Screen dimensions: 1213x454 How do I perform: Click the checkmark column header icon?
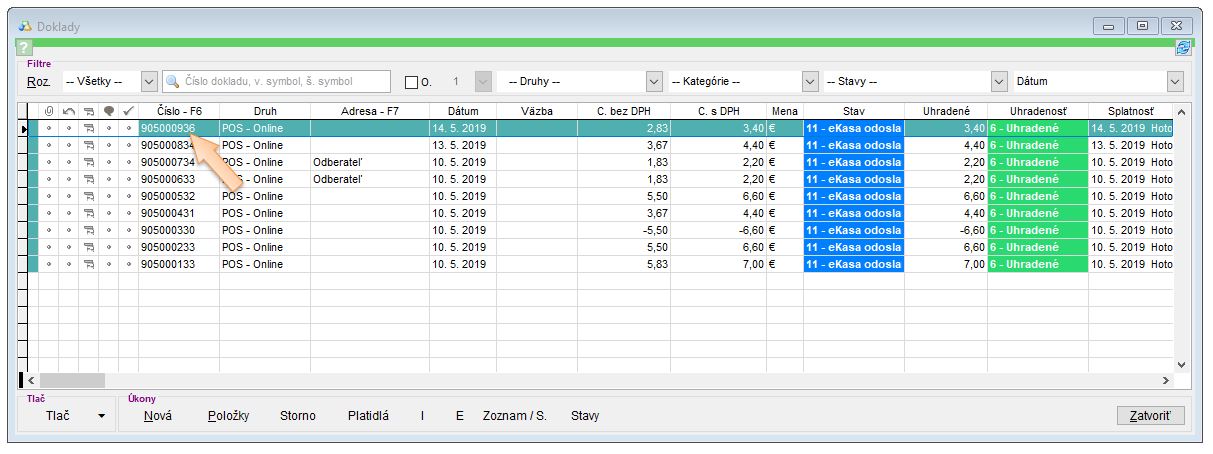click(128, 111)
